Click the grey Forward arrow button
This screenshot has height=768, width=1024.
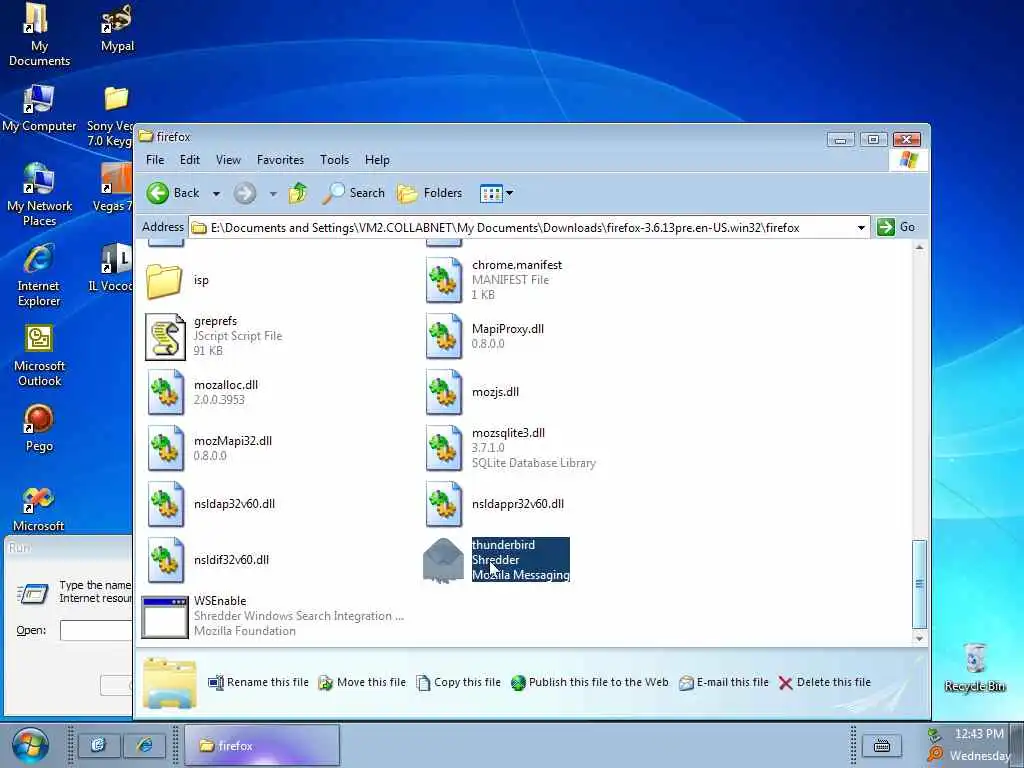pyautogui.click(x=245, y=193)
